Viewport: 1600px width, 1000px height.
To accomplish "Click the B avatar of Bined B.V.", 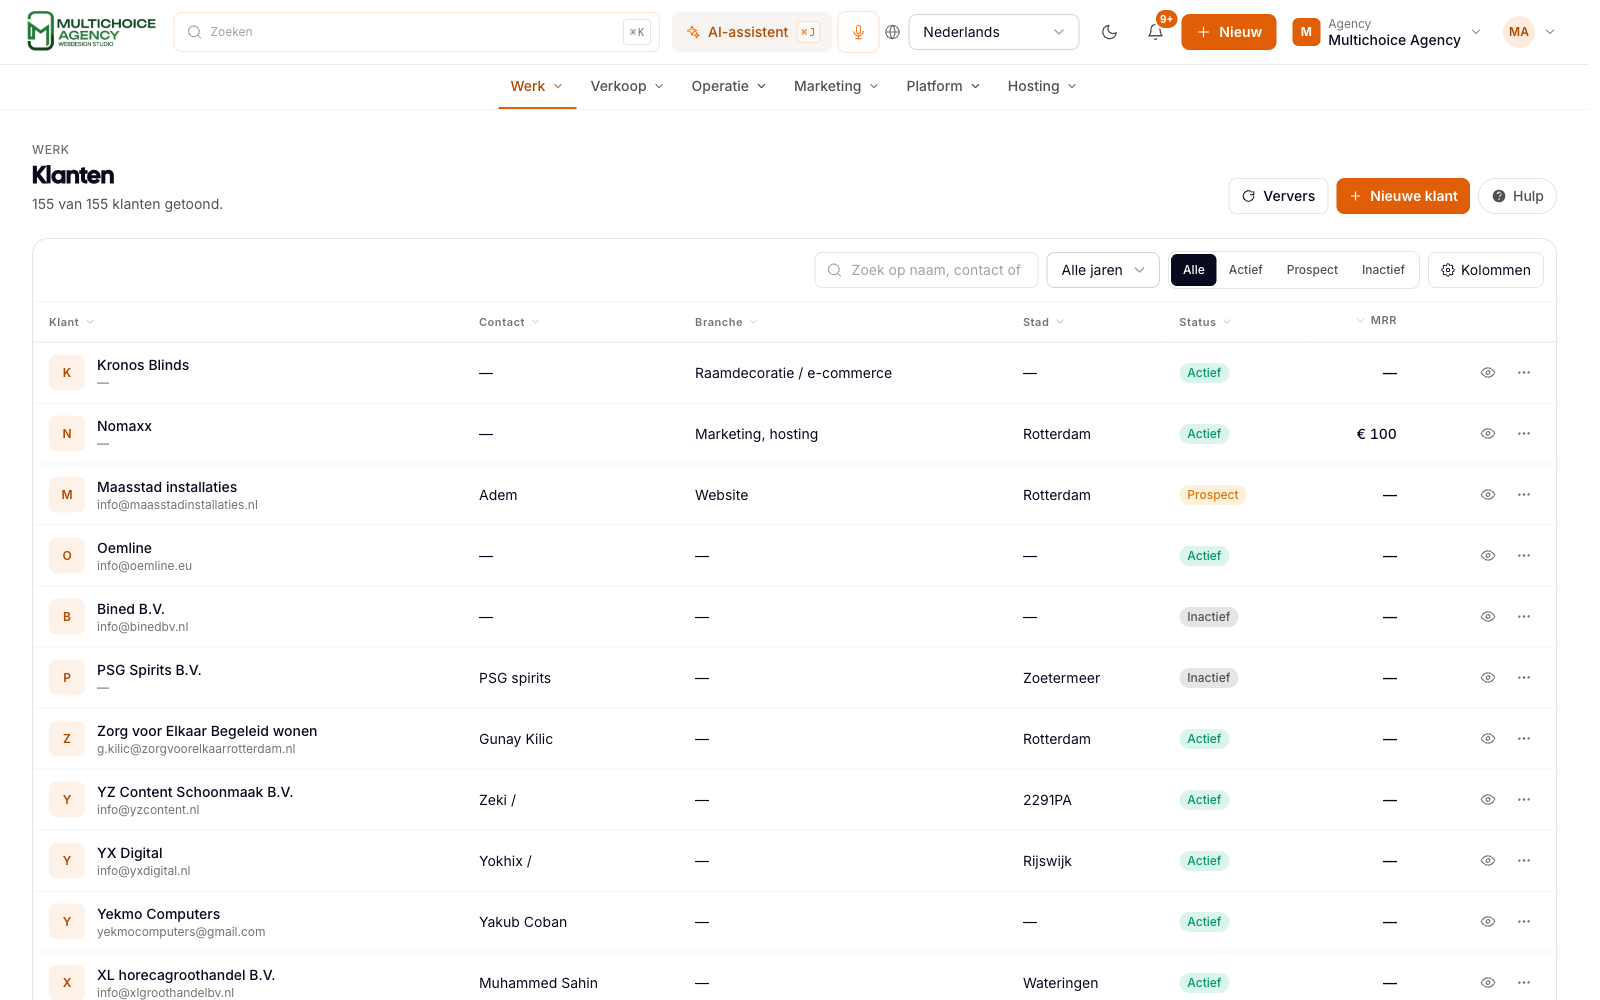I will [67, 617].
